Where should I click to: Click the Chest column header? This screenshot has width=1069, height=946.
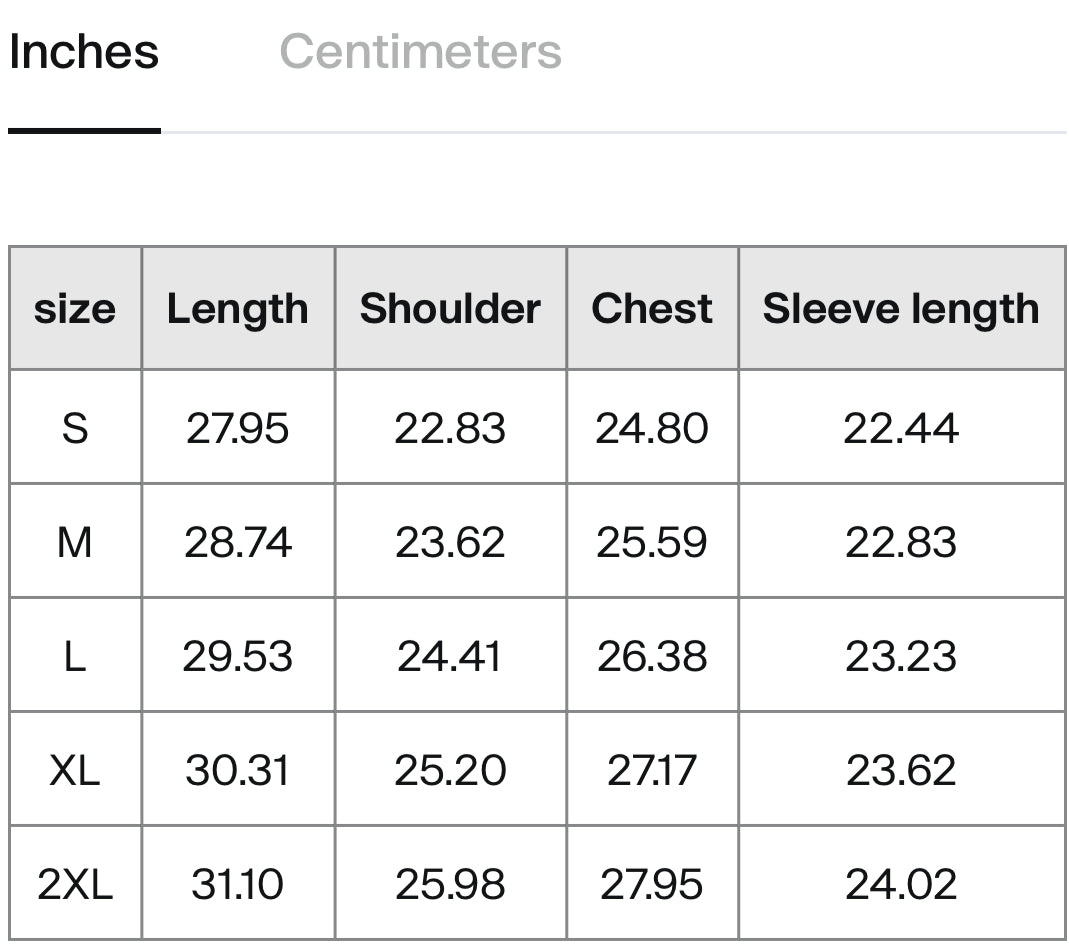coord(652,309)
